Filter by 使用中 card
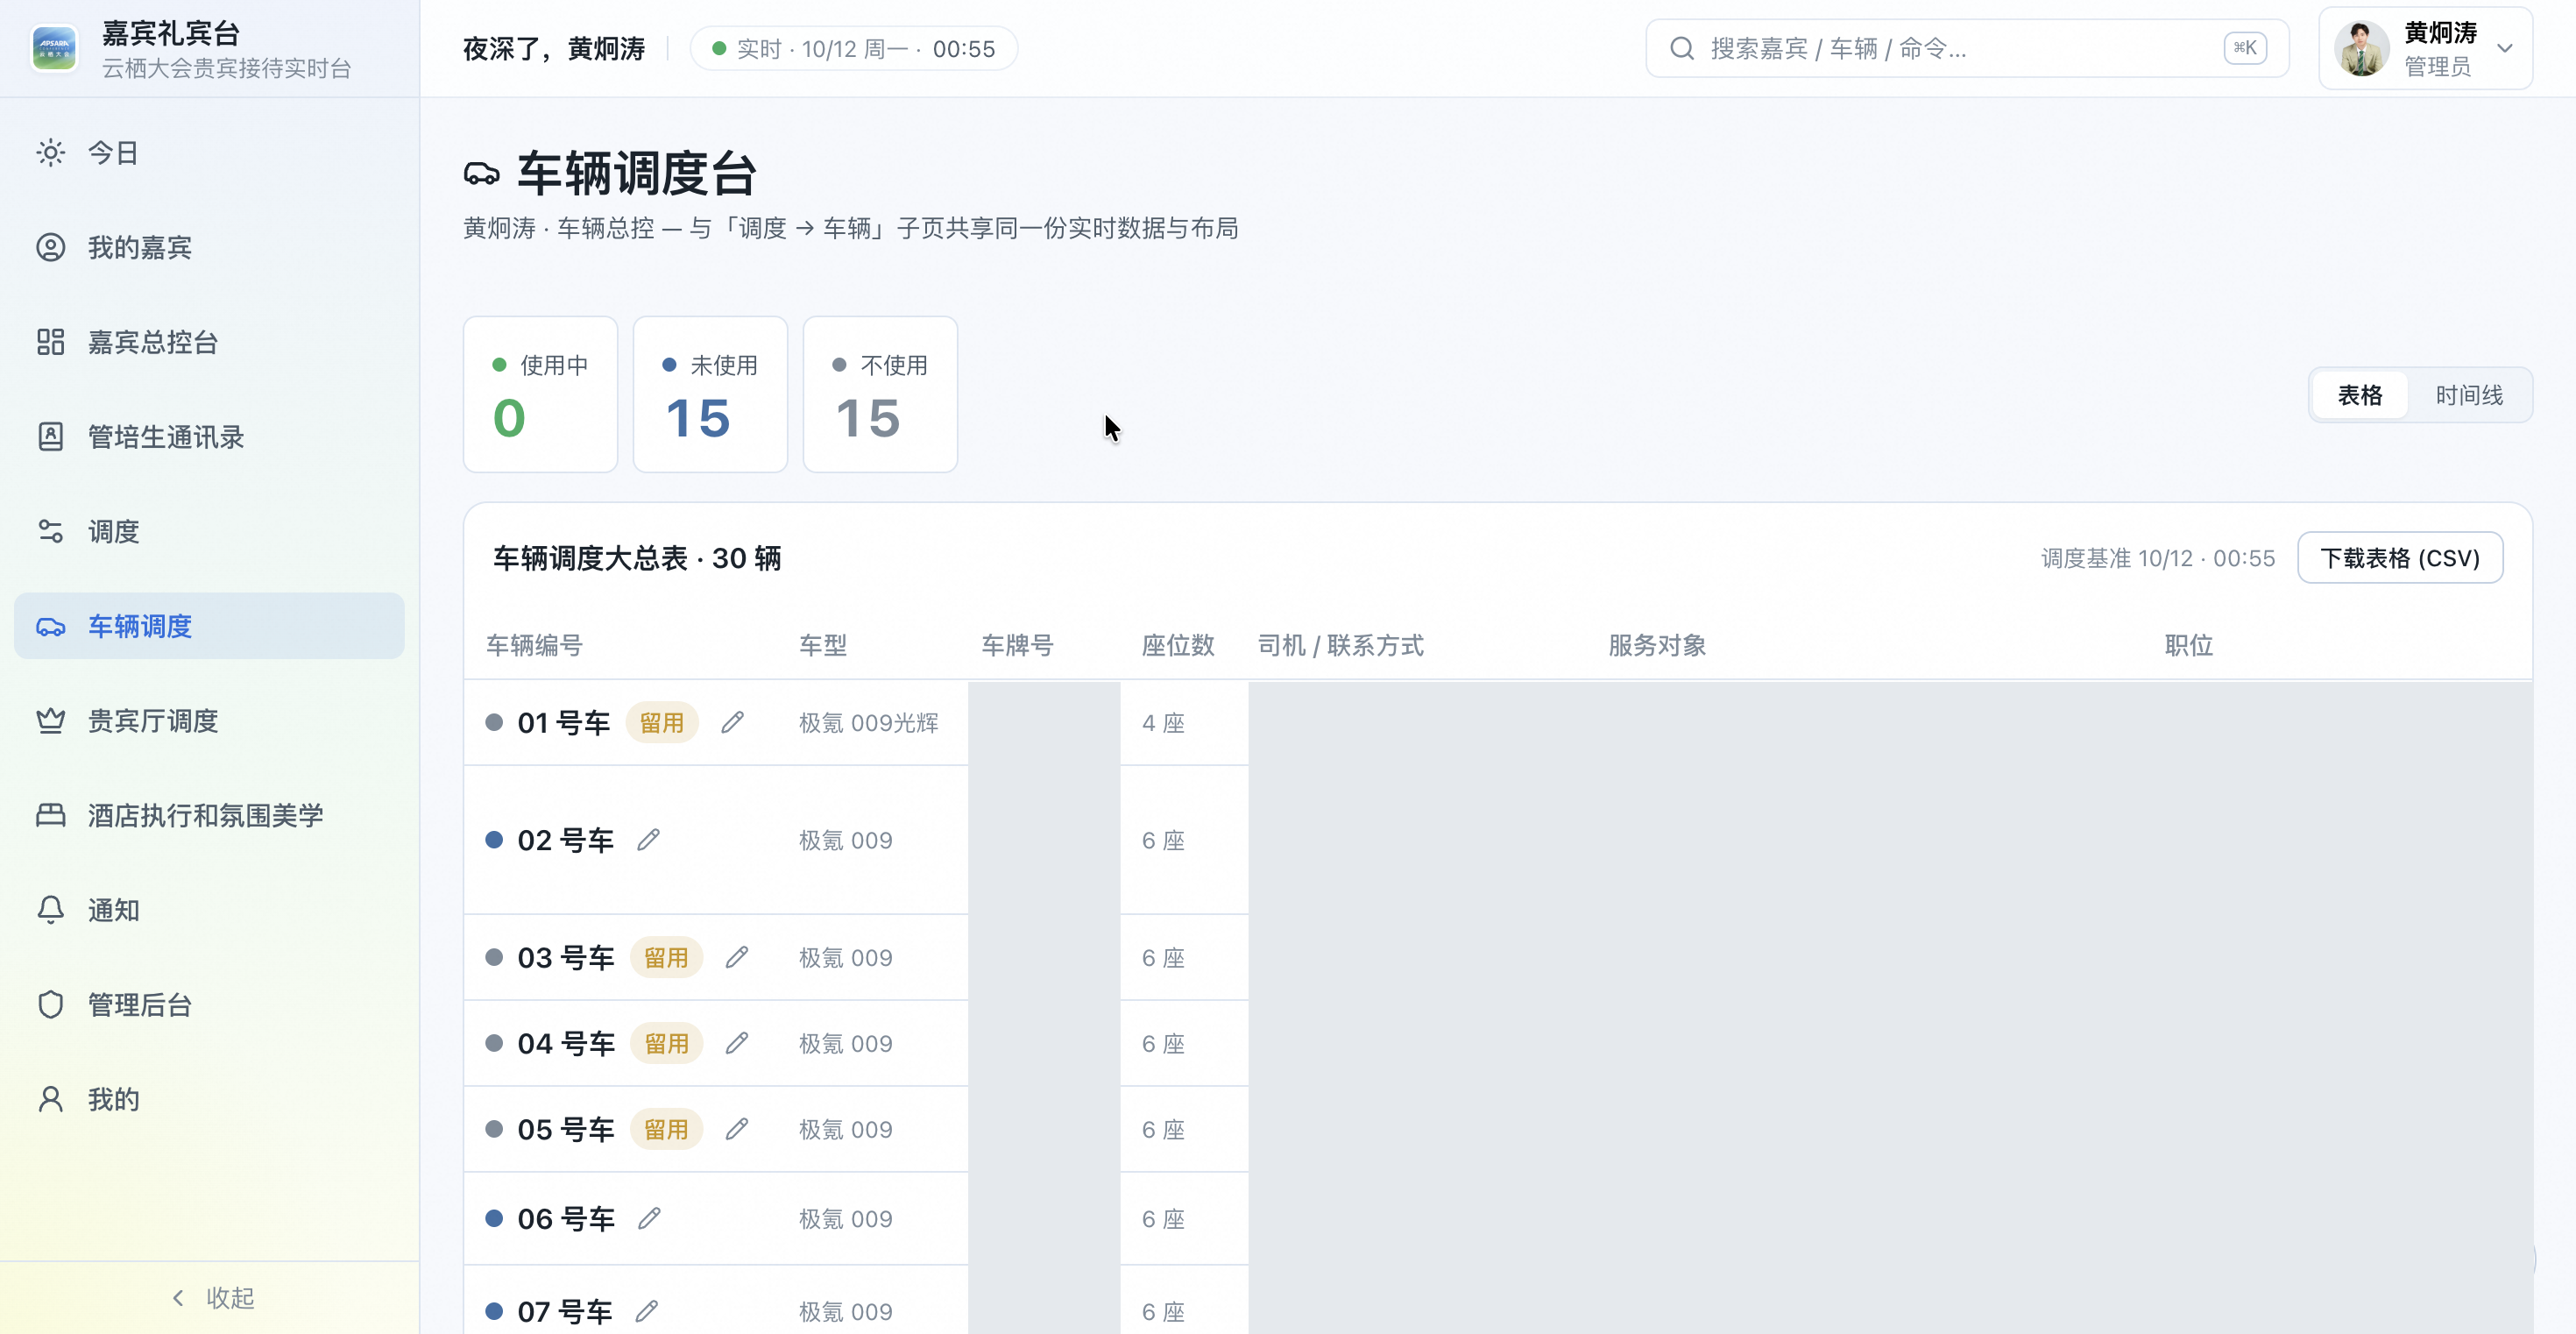 tap(540, 394)
